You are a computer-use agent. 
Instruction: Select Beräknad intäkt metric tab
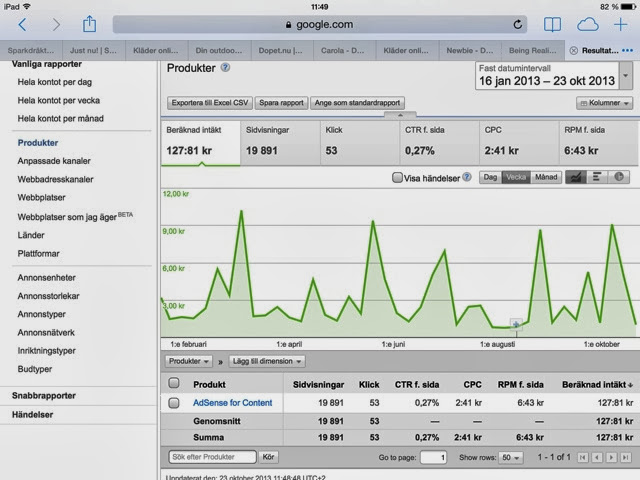200,143
